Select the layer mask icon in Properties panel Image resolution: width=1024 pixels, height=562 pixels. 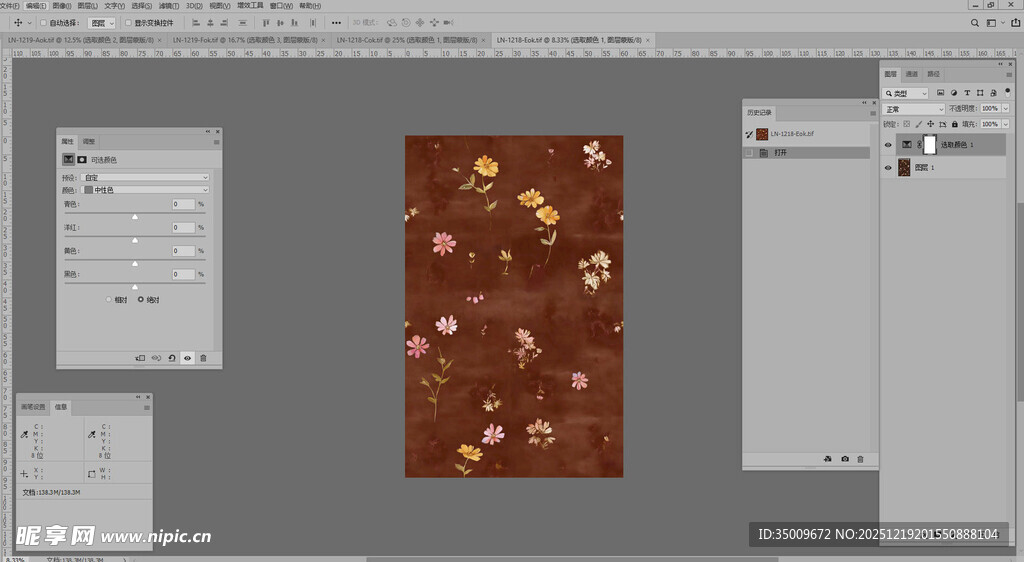point(82,159)
